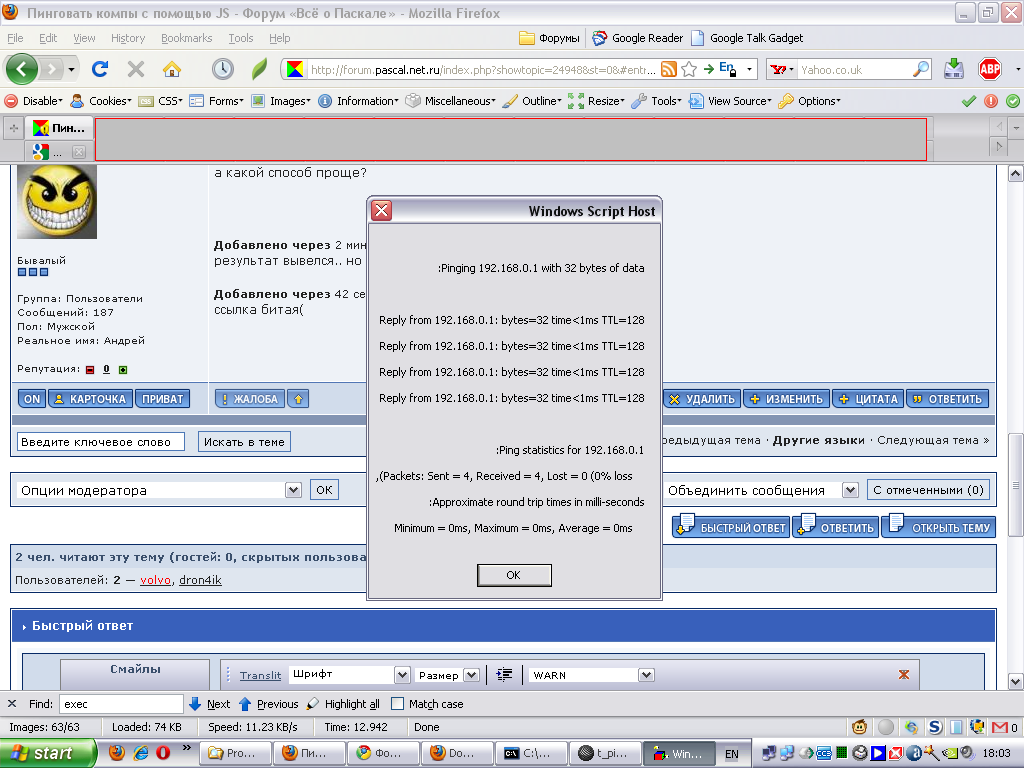Viewport: 1024px width, 768px height.
Task: Click the Adblock Plus ABP icon
Action: click(990, 69)
